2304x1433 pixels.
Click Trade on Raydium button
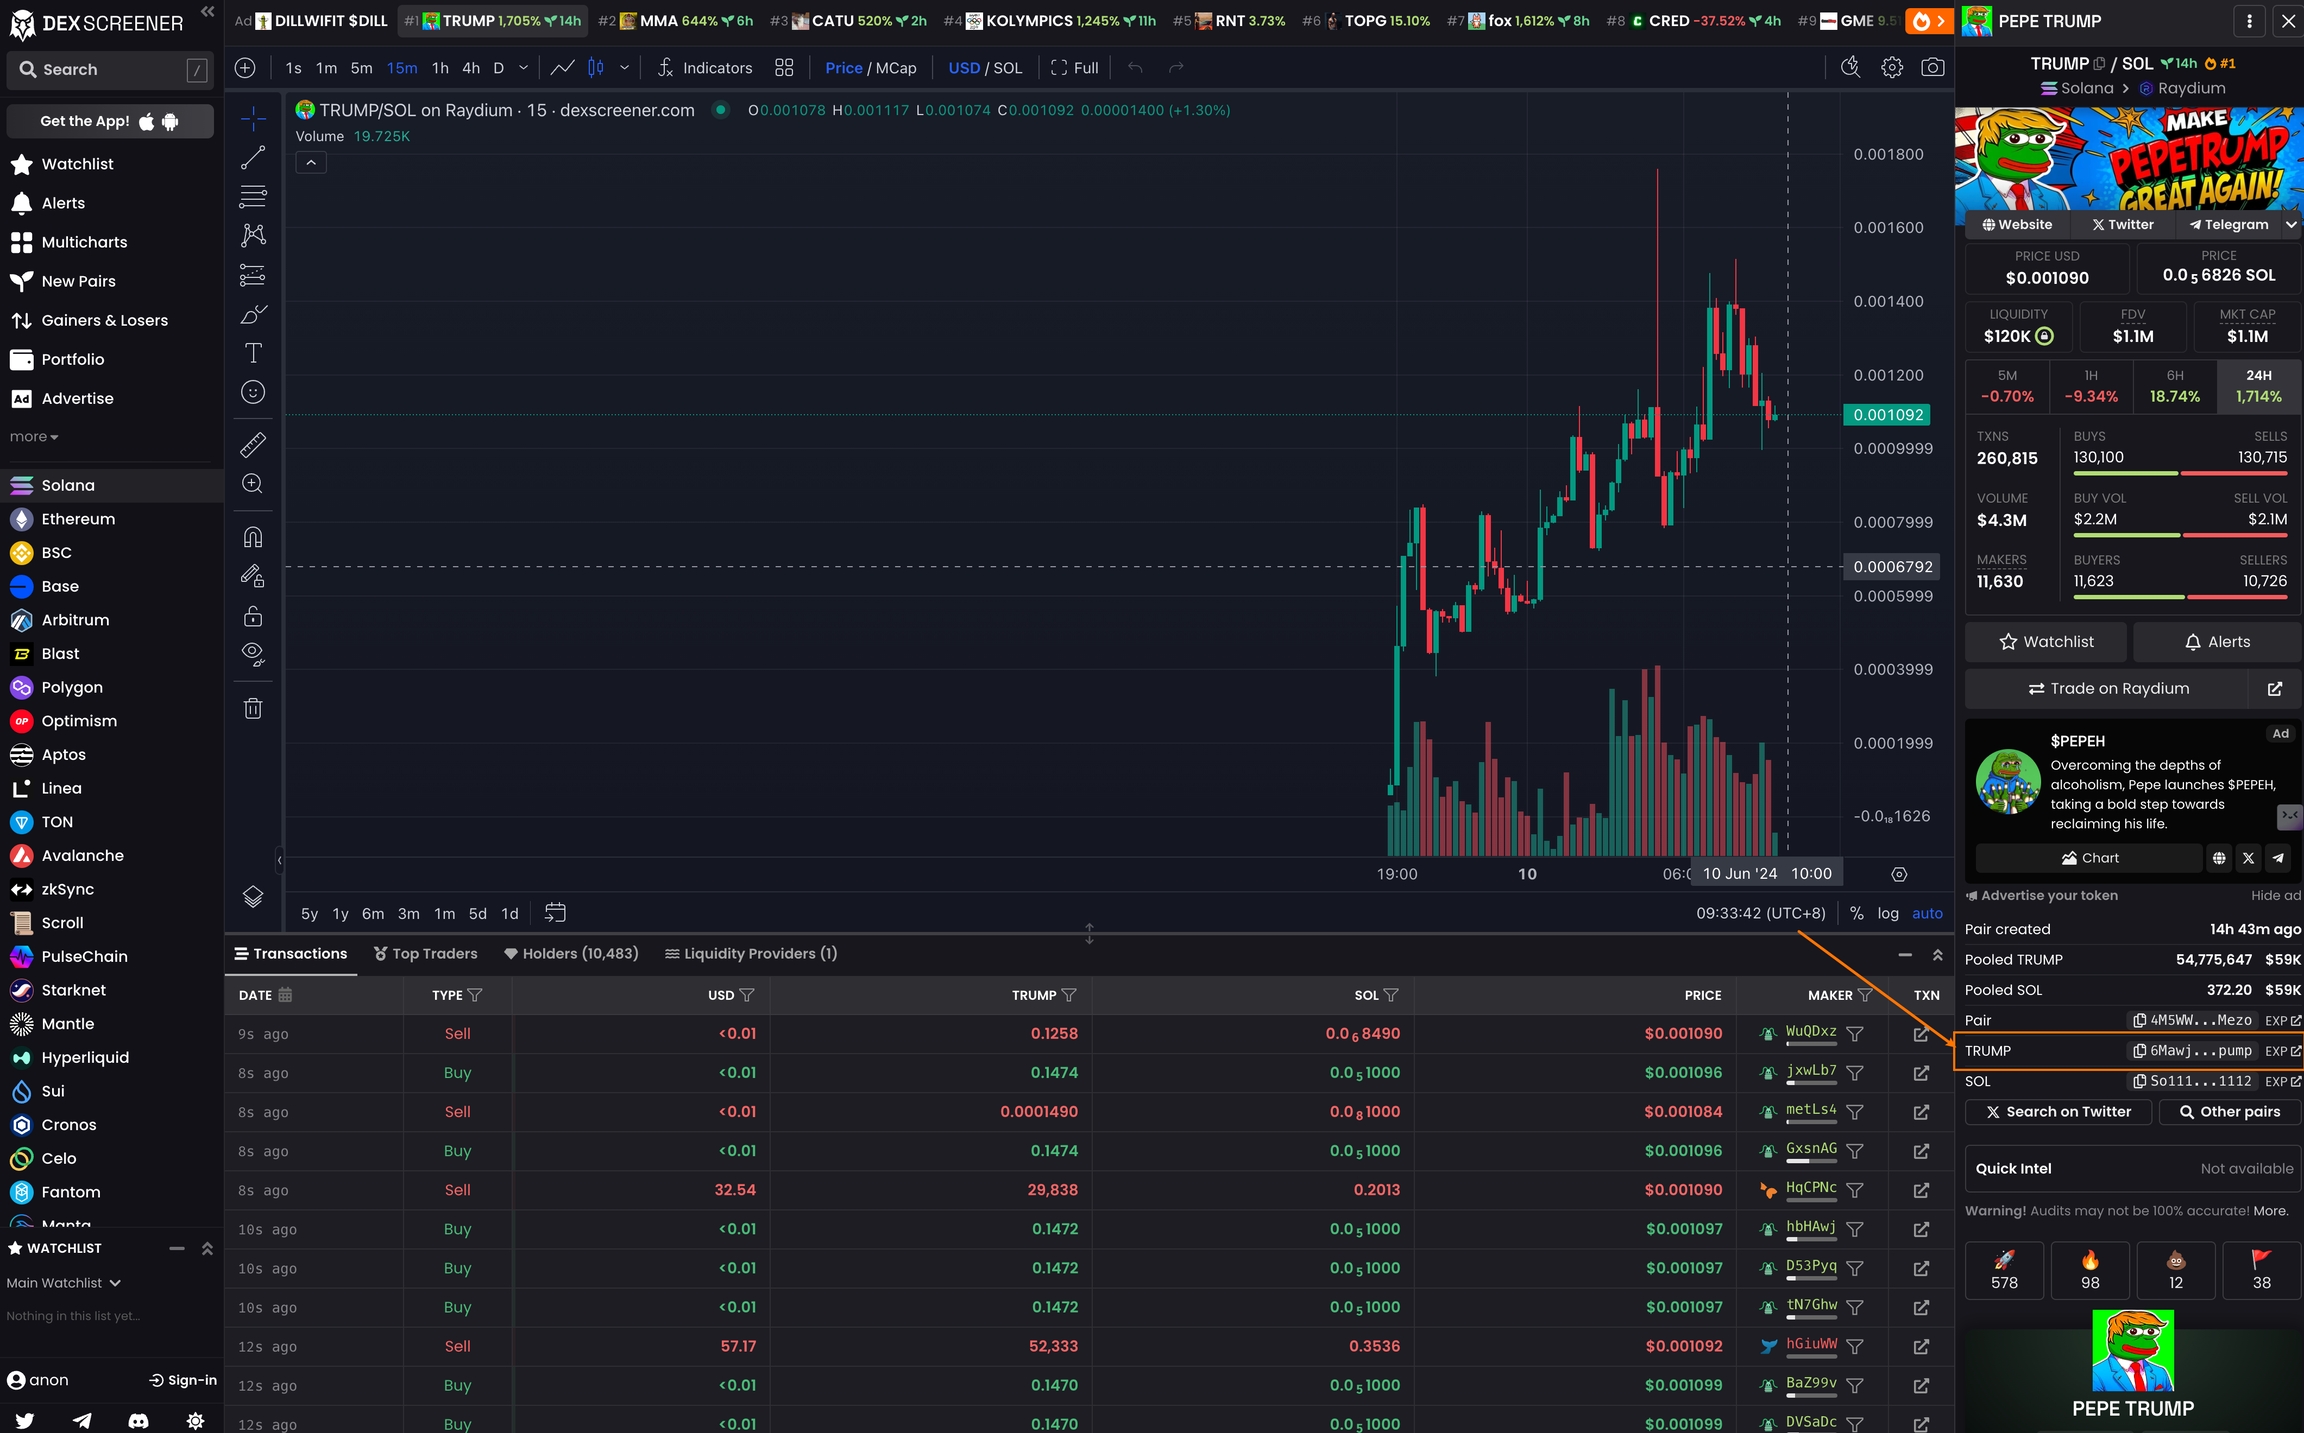click(x=2107, y=689)
